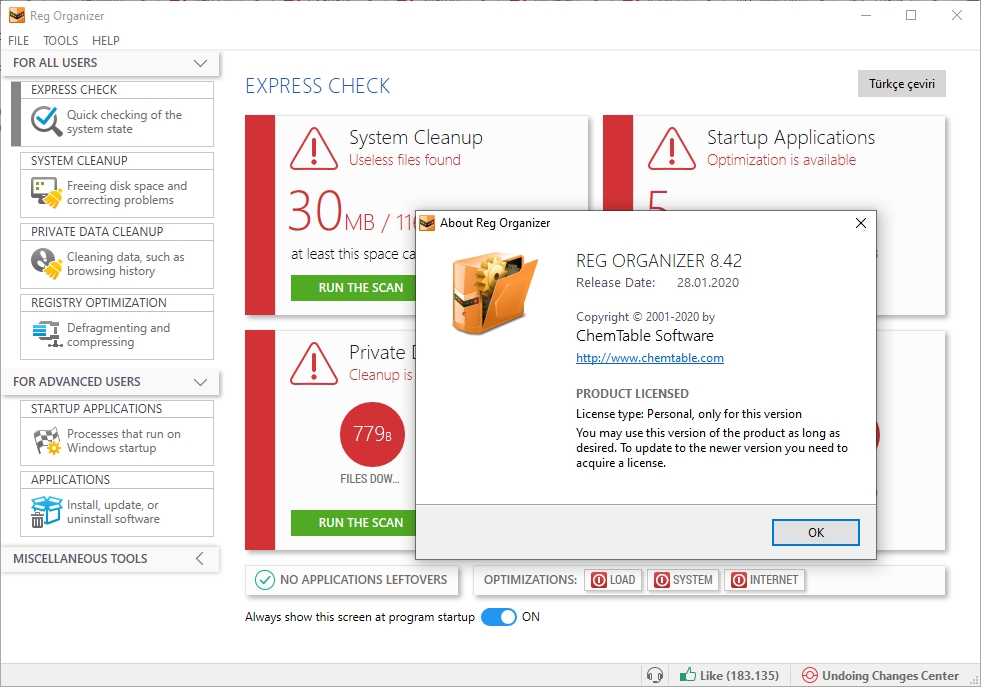Click the headset support icon in status bar
Viewport: 981px width, 687px height.
click(x=654, y=676)
